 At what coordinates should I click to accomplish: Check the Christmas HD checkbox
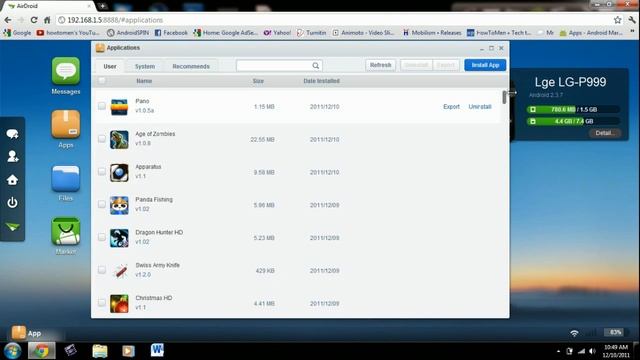102,303
